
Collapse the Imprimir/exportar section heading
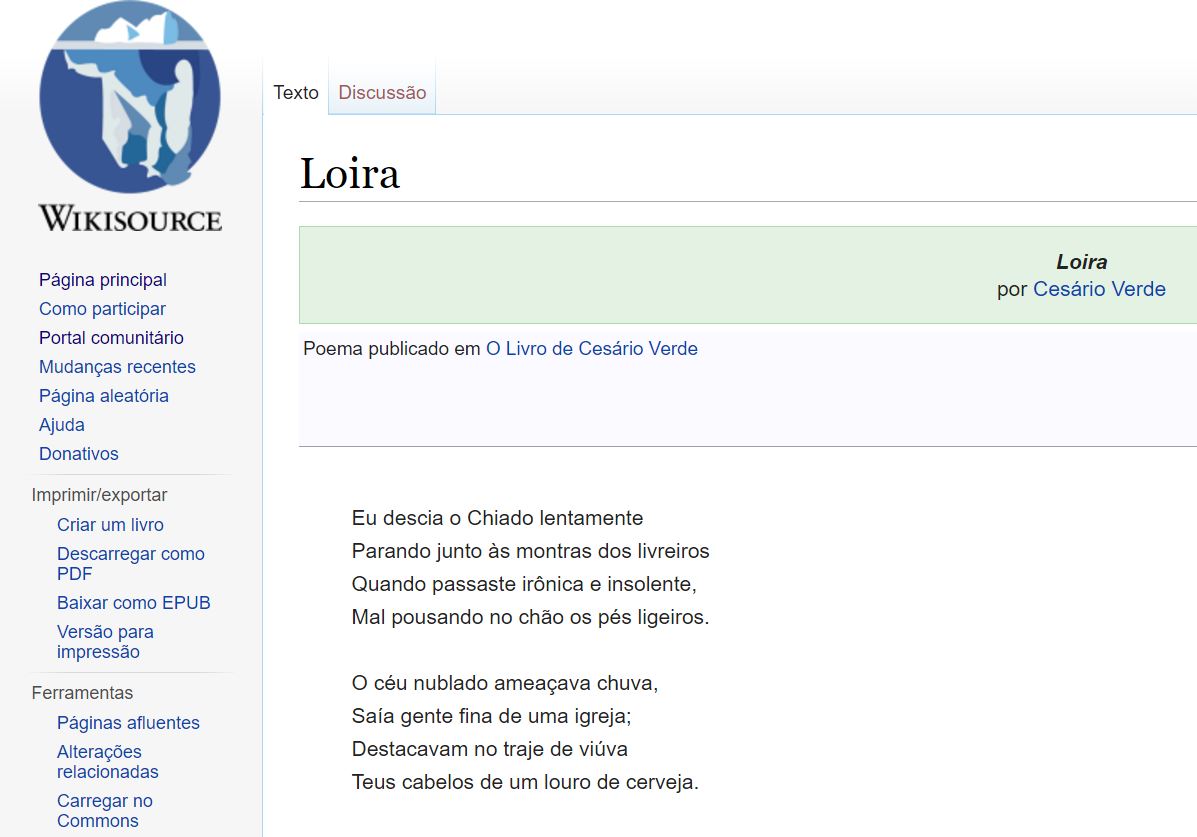[99, 495]
